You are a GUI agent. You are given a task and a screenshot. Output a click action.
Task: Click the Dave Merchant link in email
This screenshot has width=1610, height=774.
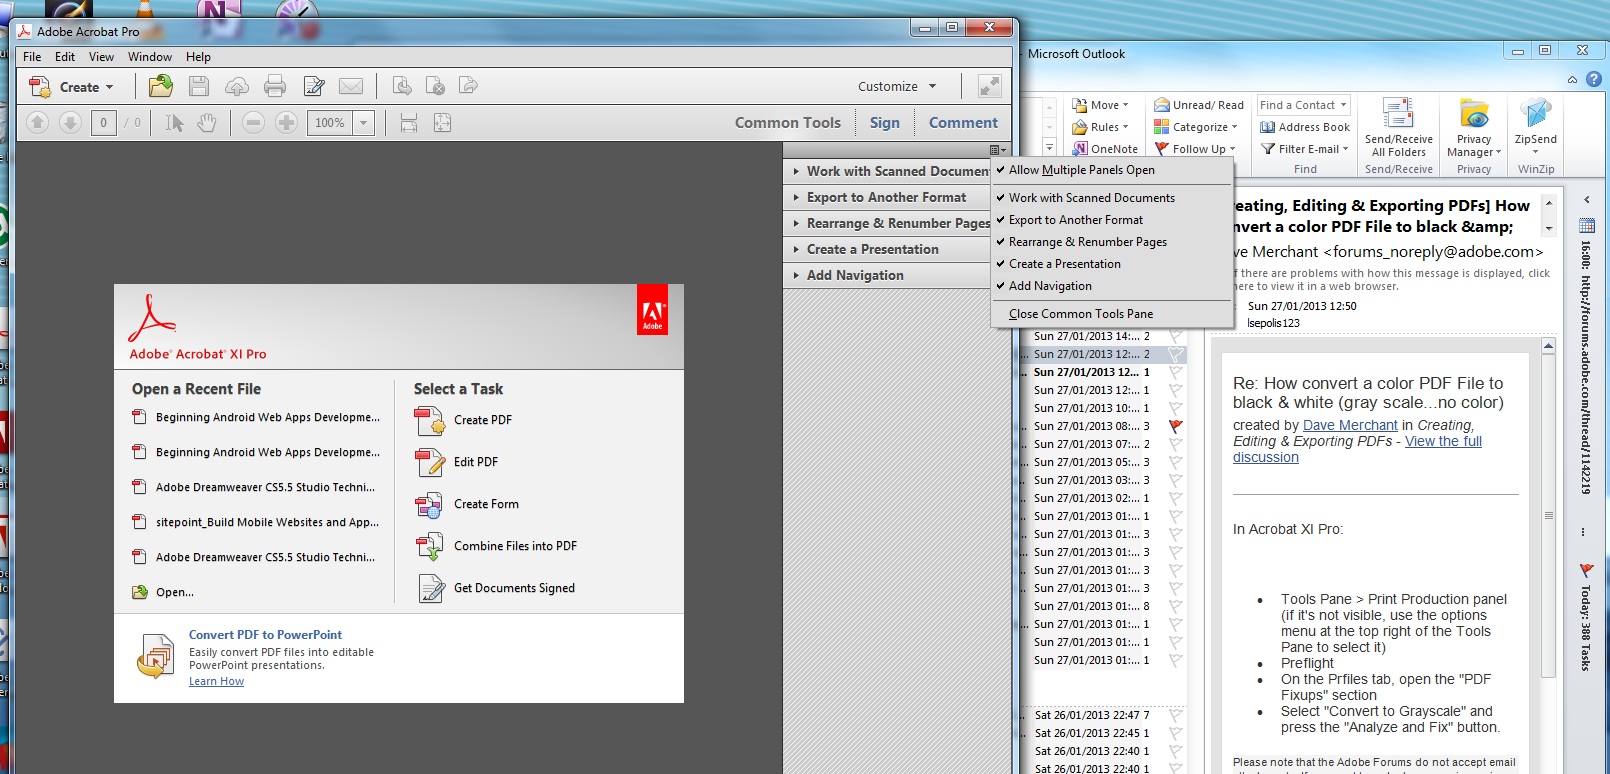(x=1350, y=426)
